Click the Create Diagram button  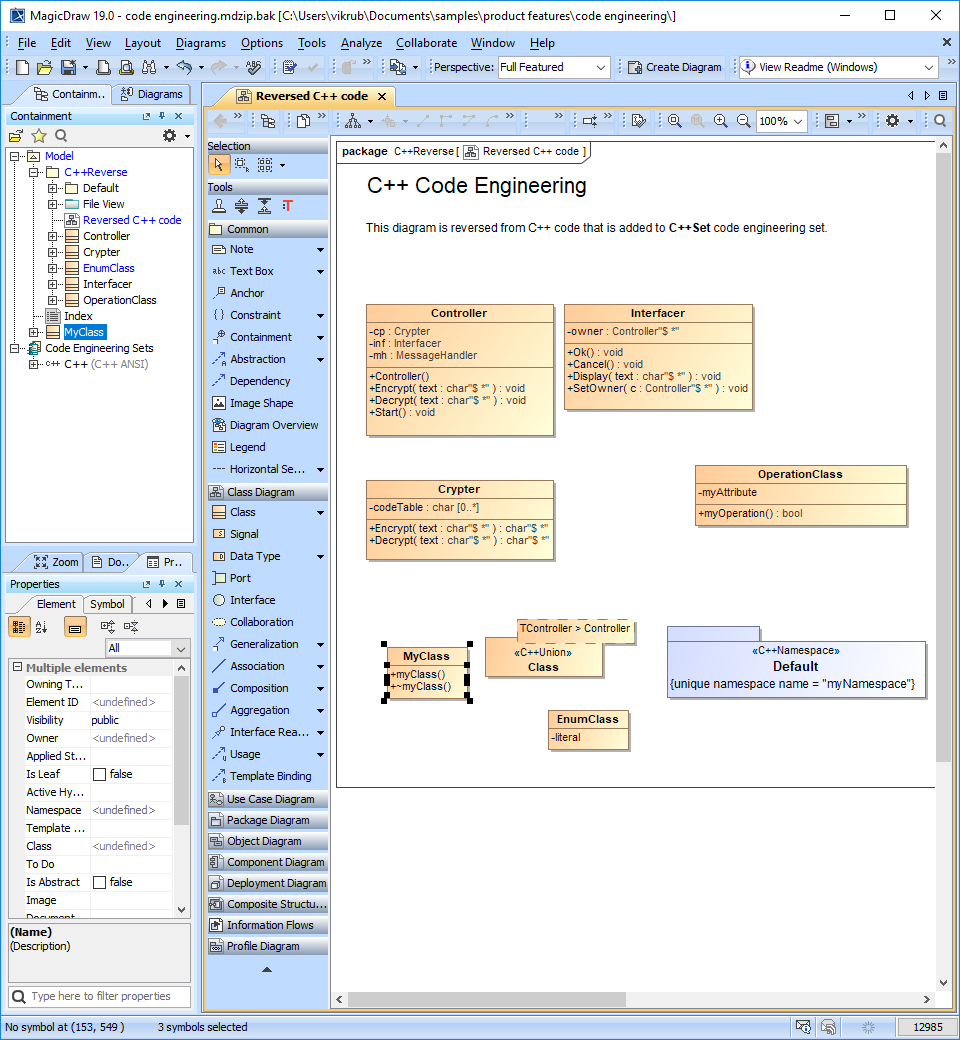pos(675,67)
